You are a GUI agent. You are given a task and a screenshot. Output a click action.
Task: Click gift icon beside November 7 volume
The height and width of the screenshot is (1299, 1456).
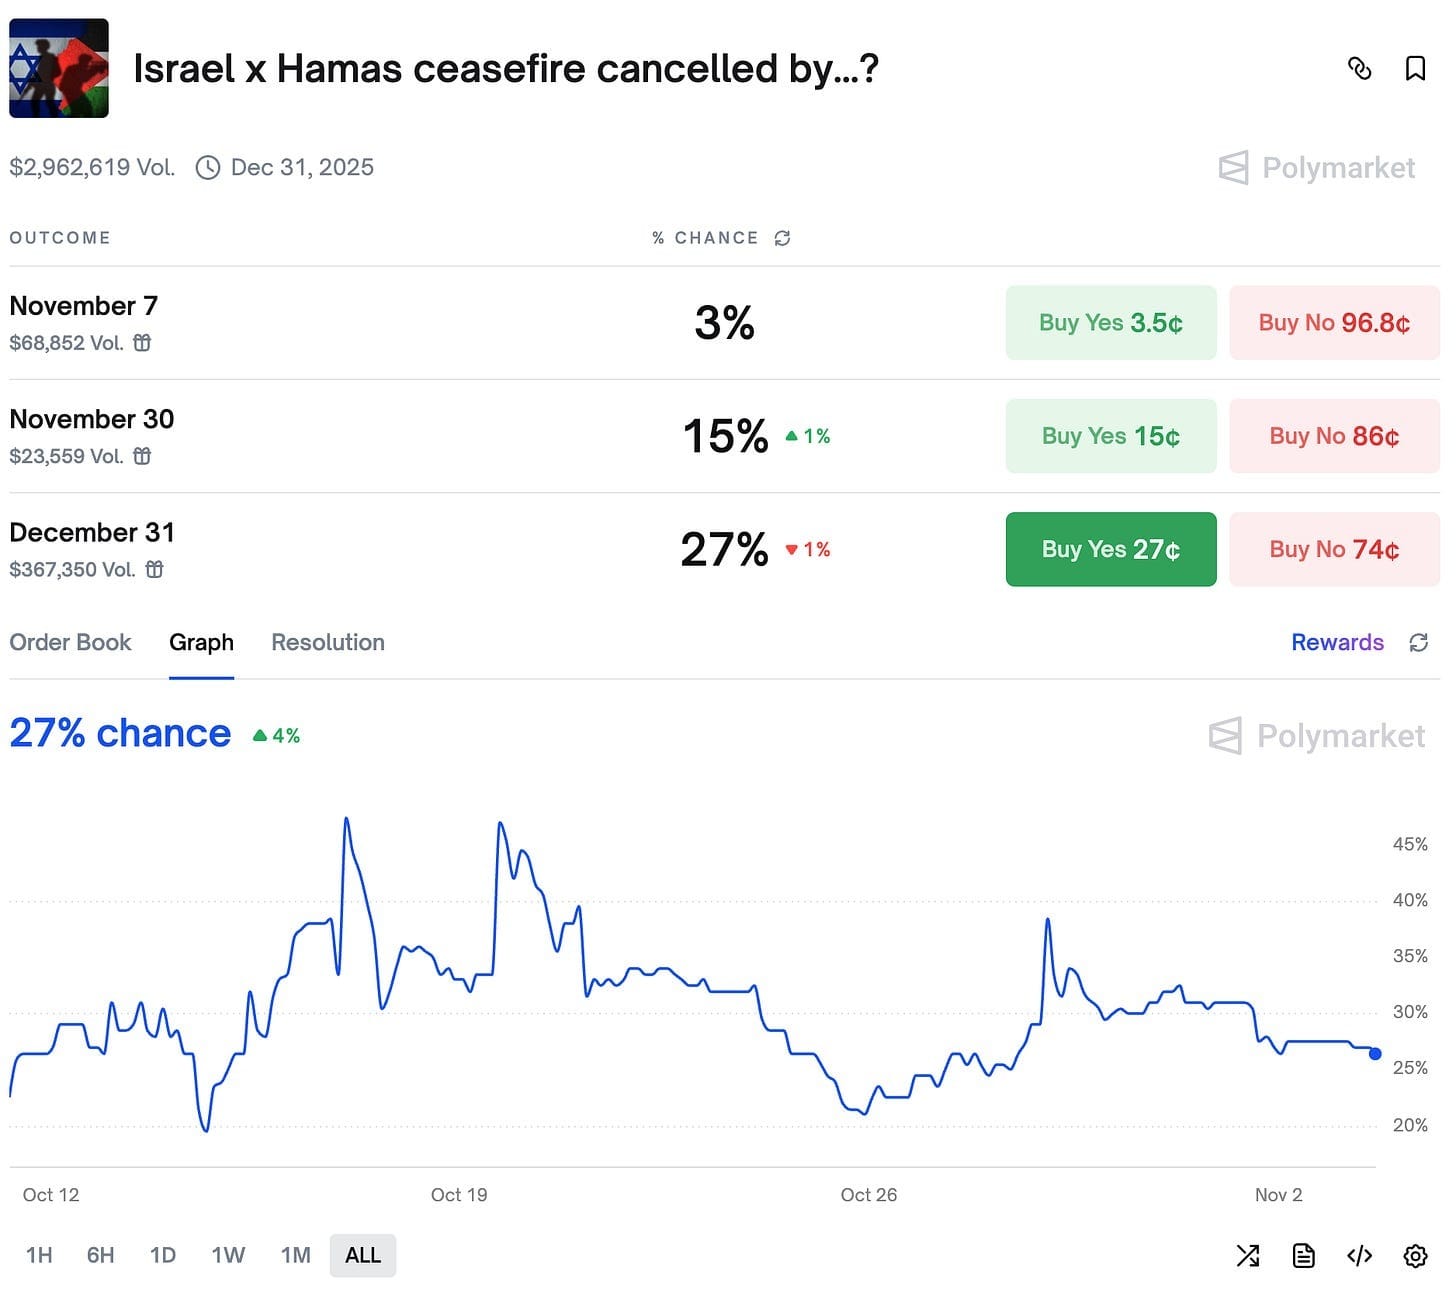point(143,343)
